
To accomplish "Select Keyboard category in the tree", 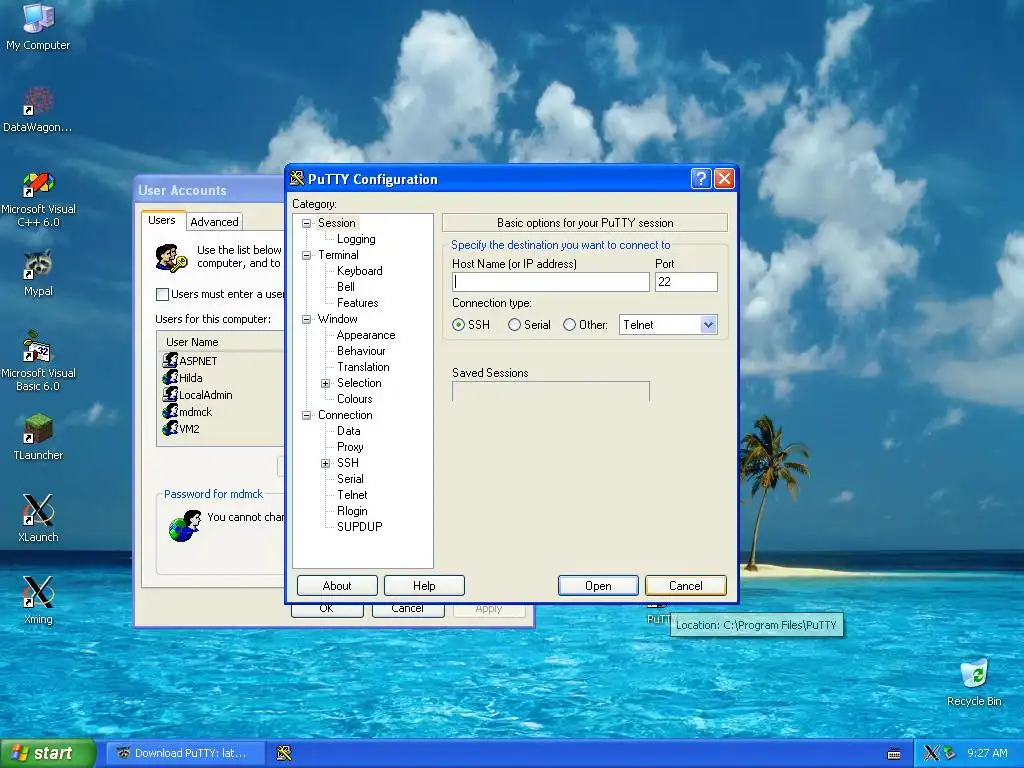I will click(x=359, y=271).
